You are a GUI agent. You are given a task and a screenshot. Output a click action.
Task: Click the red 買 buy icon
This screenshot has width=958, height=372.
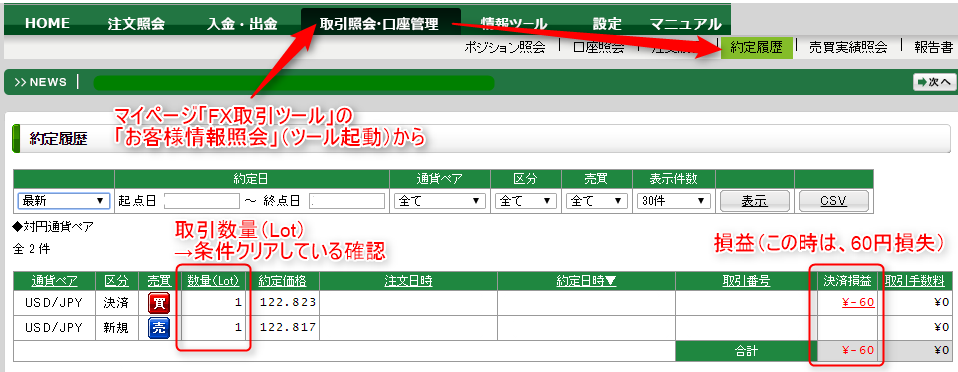click(x=159, y=303)
